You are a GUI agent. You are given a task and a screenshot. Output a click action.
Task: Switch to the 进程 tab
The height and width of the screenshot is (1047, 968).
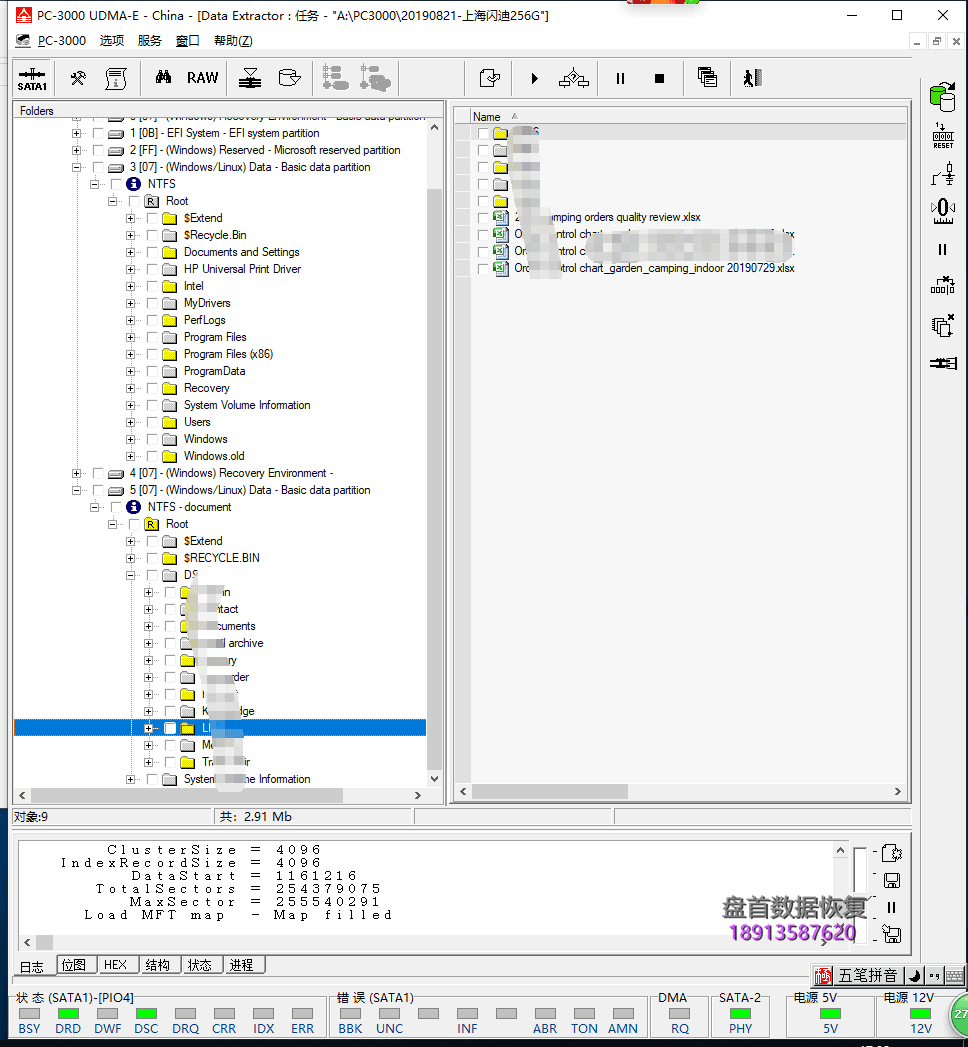242,965
